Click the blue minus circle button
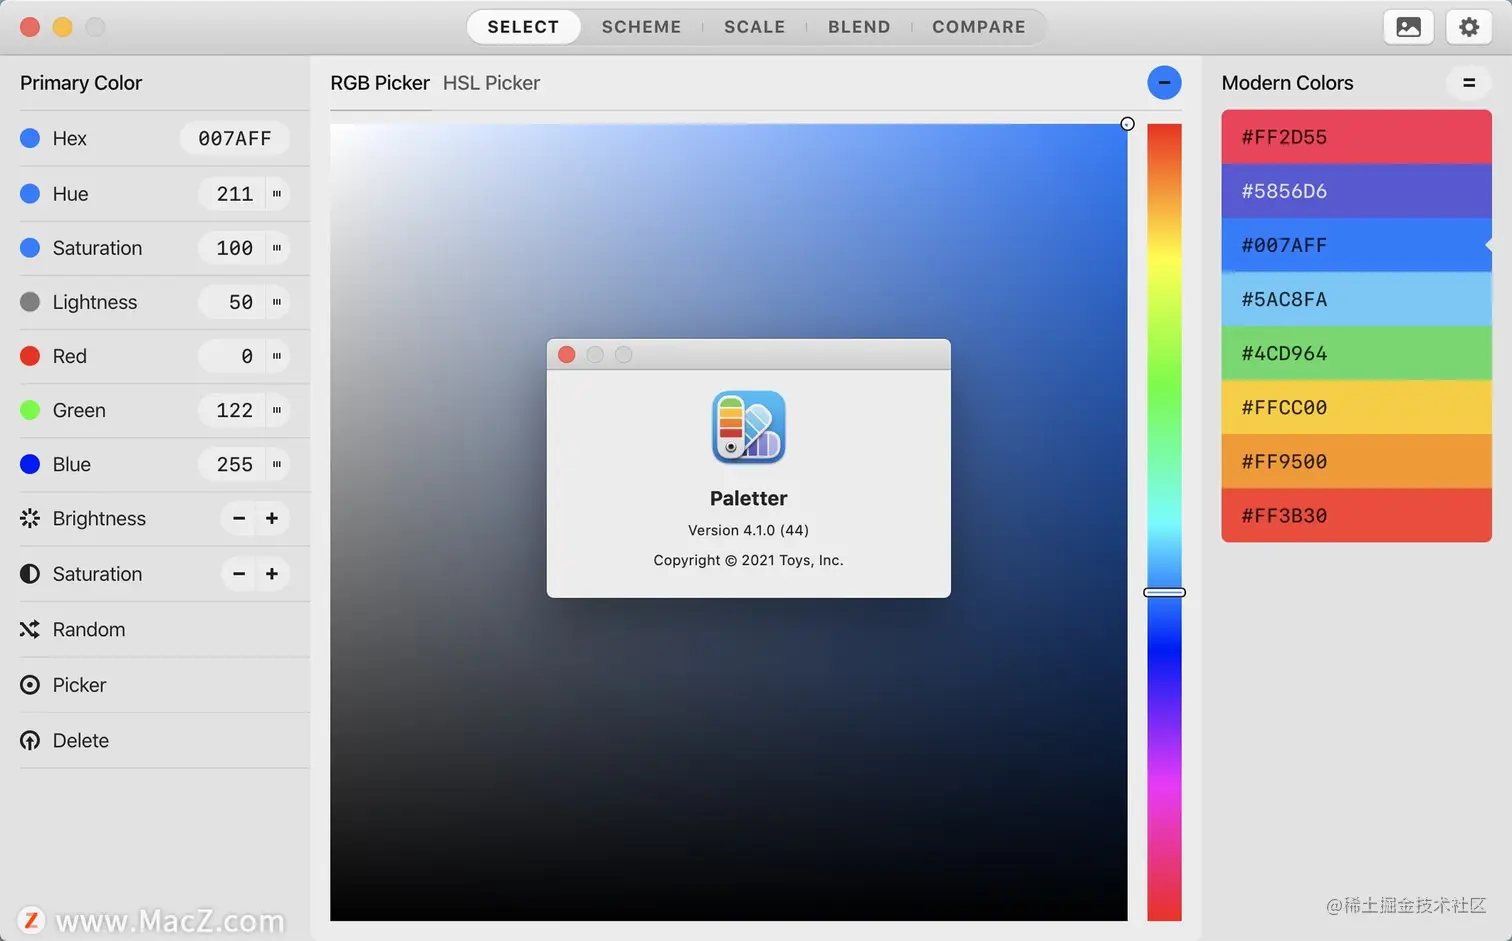The width and height of the screenshot is (1512, 941). tap(1164, 83)
